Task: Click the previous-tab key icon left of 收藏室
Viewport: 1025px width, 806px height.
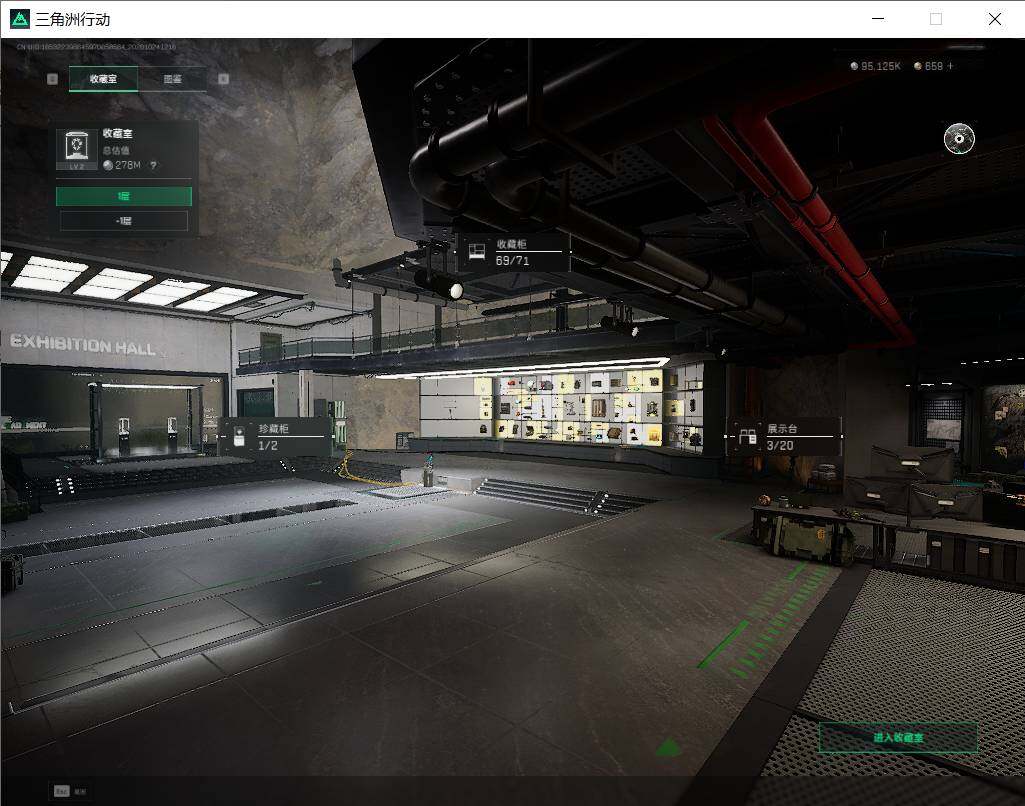Action: click(53, 79)
